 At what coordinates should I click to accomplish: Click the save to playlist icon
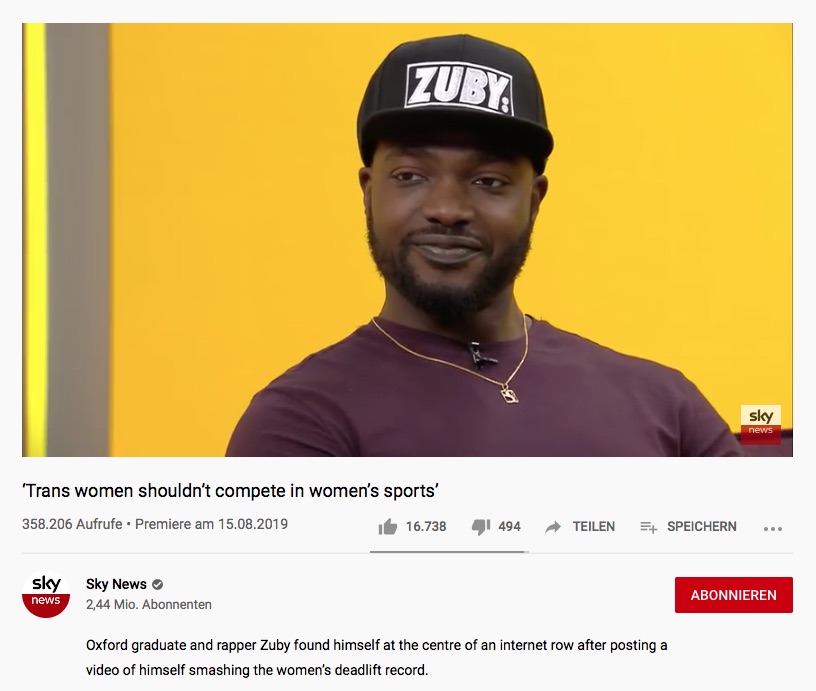click(648, 527)
